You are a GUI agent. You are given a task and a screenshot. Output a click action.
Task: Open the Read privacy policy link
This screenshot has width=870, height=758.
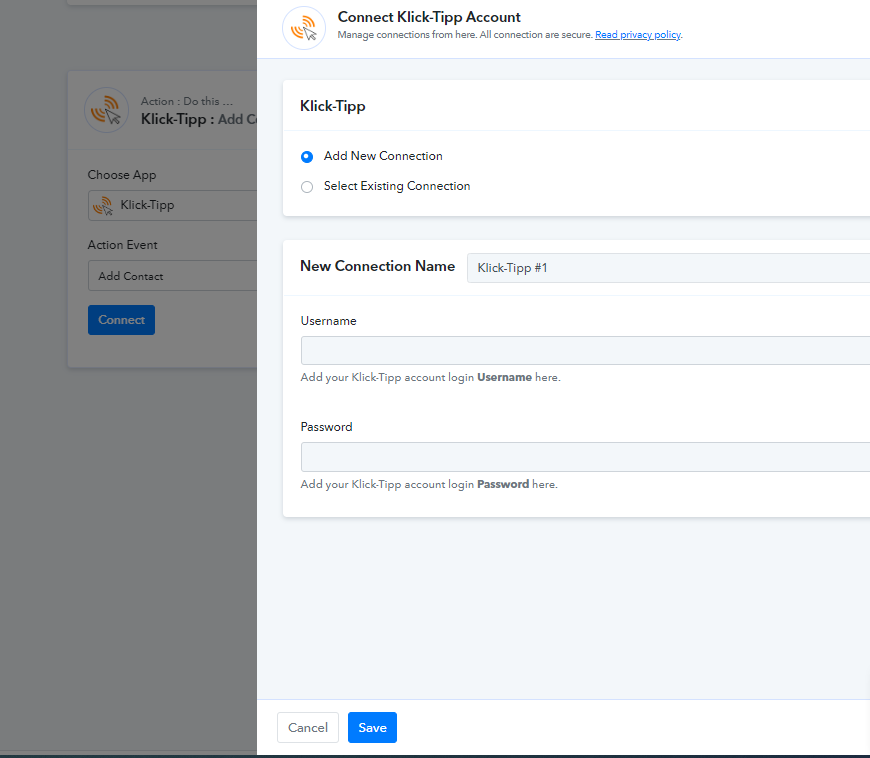coord(638,34)
